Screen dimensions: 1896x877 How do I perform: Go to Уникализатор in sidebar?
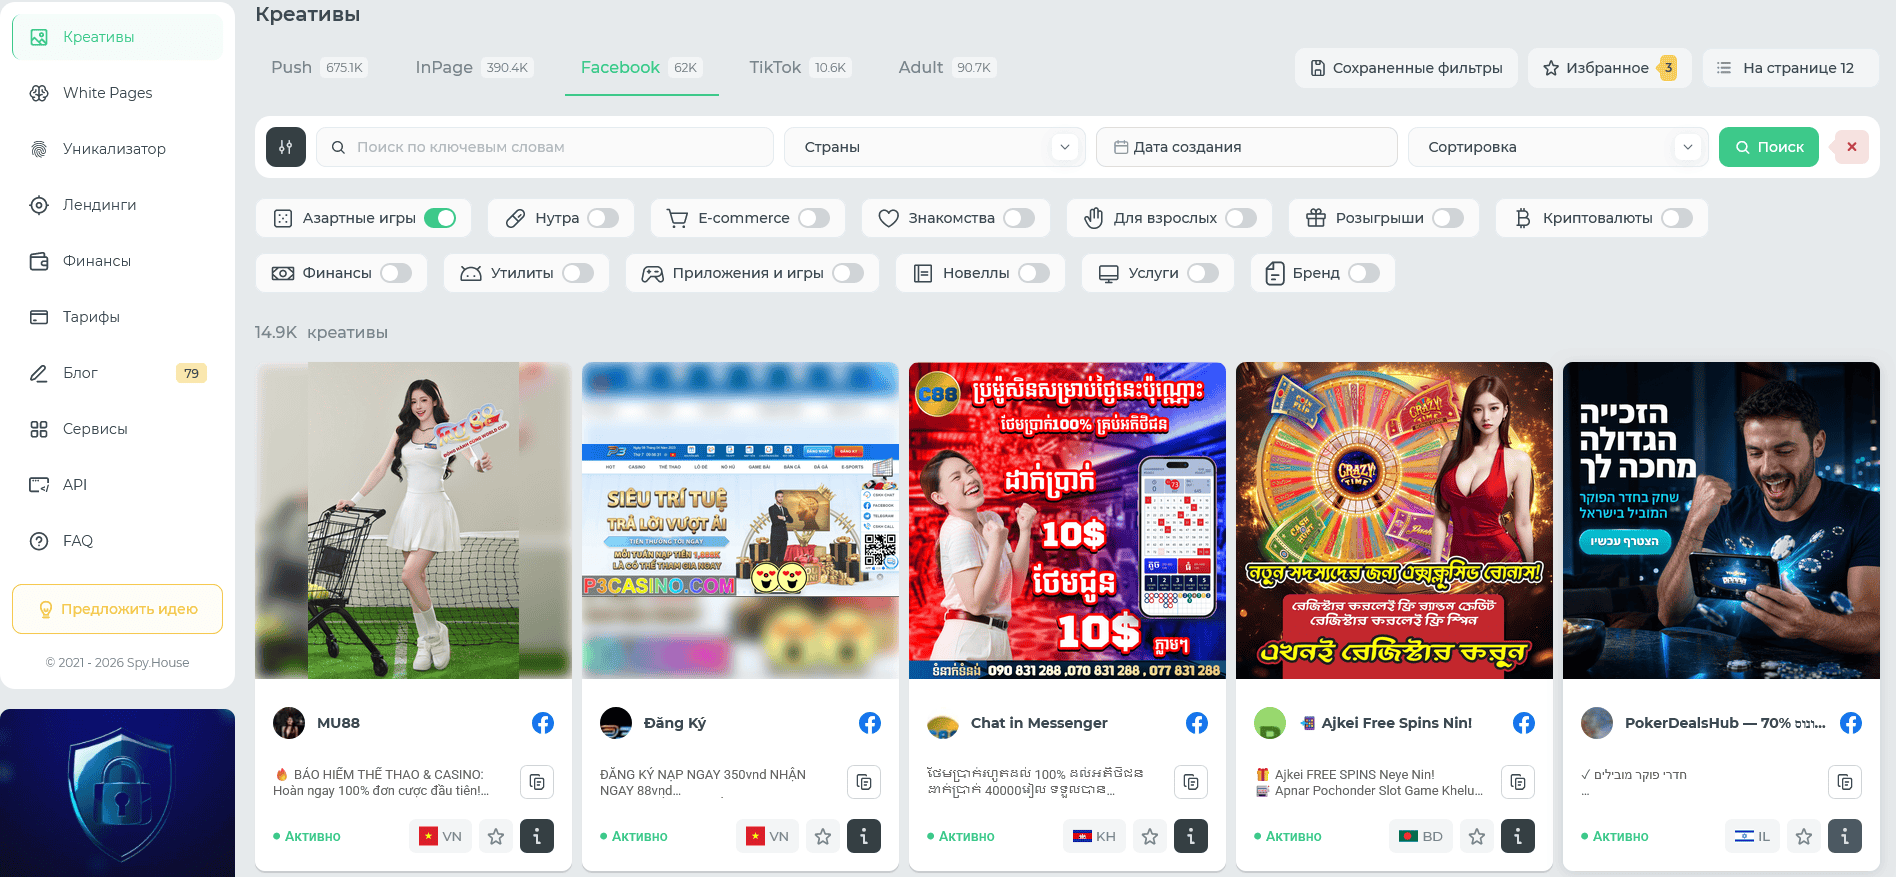pyautogui.click(x=118, y=149)
